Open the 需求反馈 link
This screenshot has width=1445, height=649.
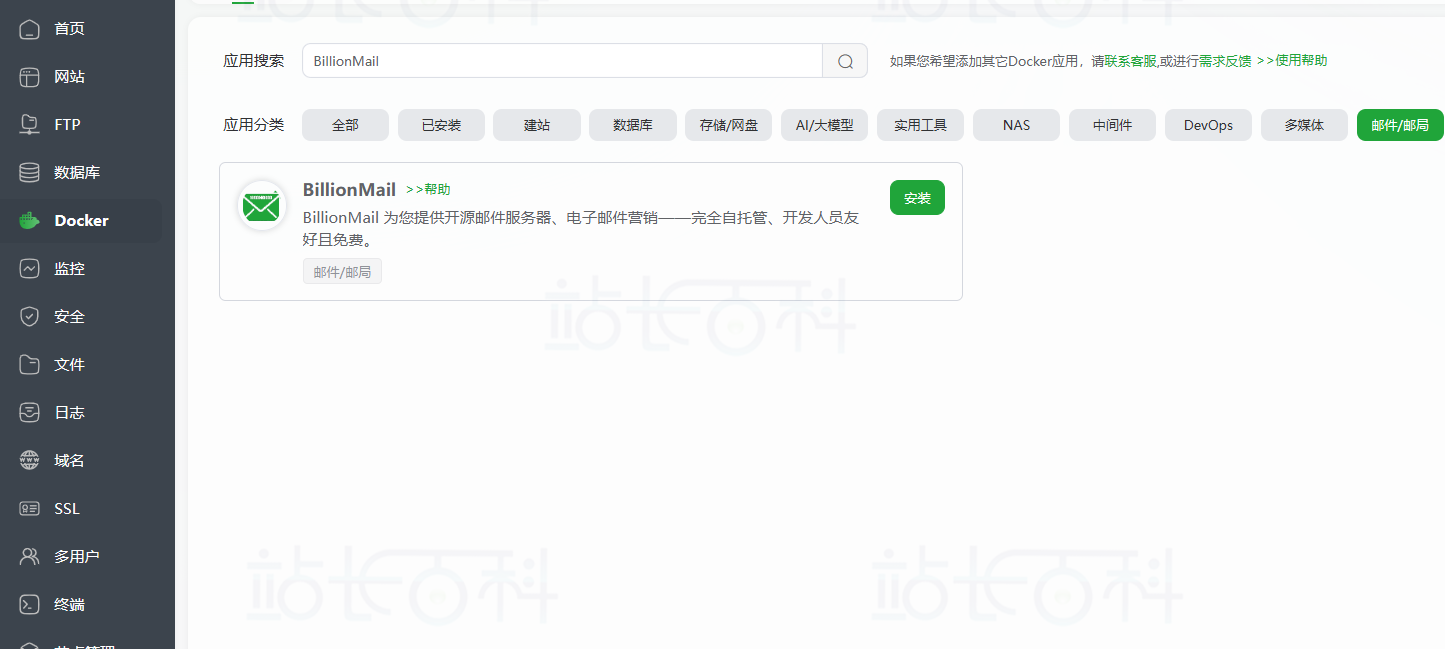tap(1225, 61)
